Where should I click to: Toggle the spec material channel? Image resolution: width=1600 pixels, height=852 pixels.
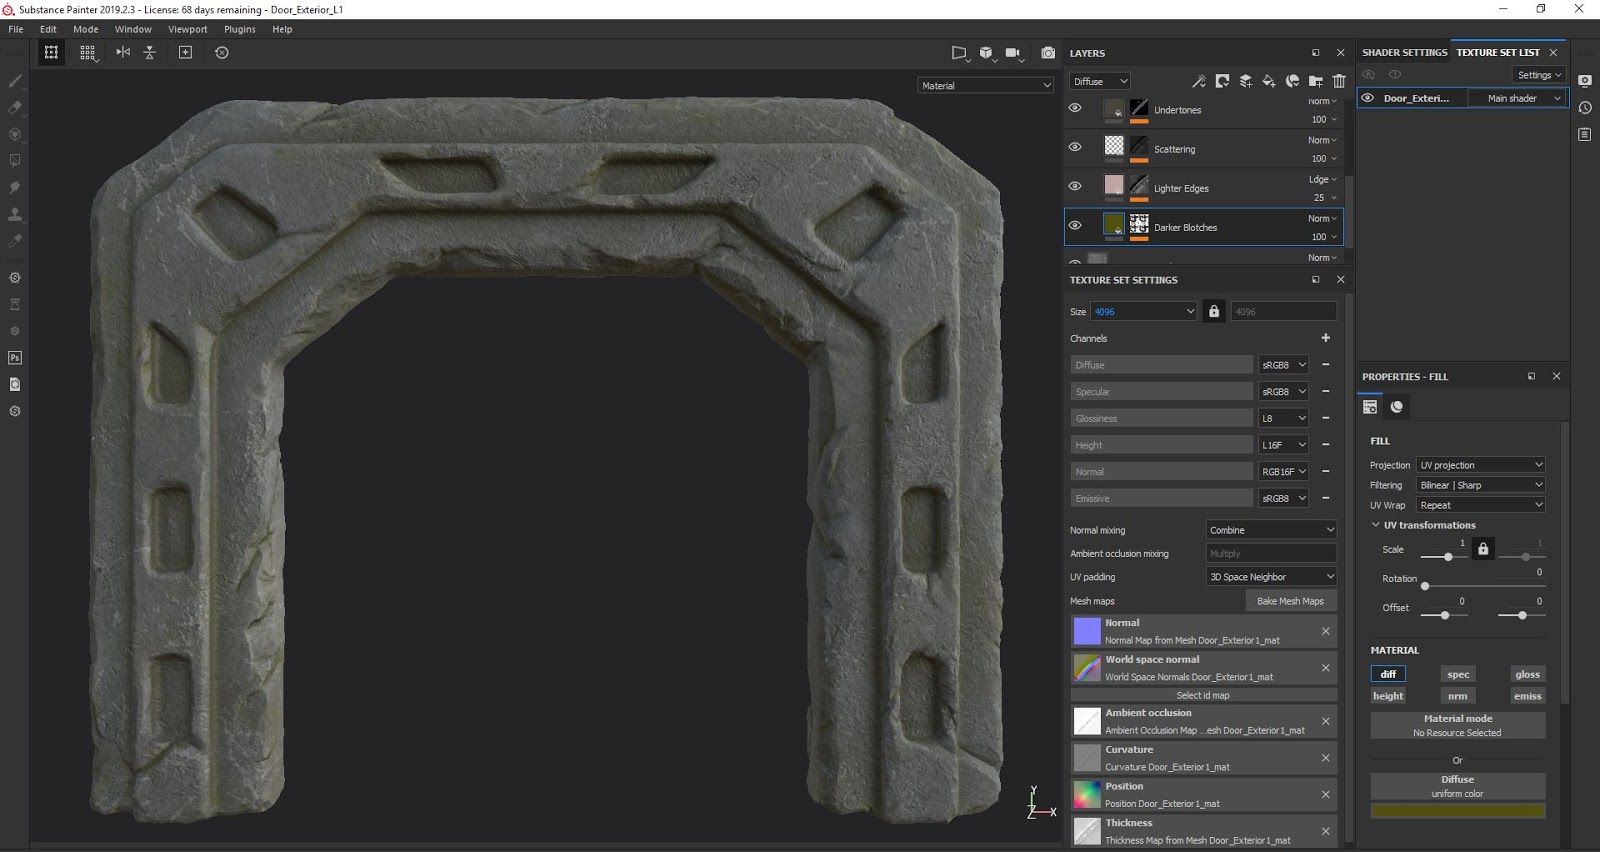[x=1458, y=674]
